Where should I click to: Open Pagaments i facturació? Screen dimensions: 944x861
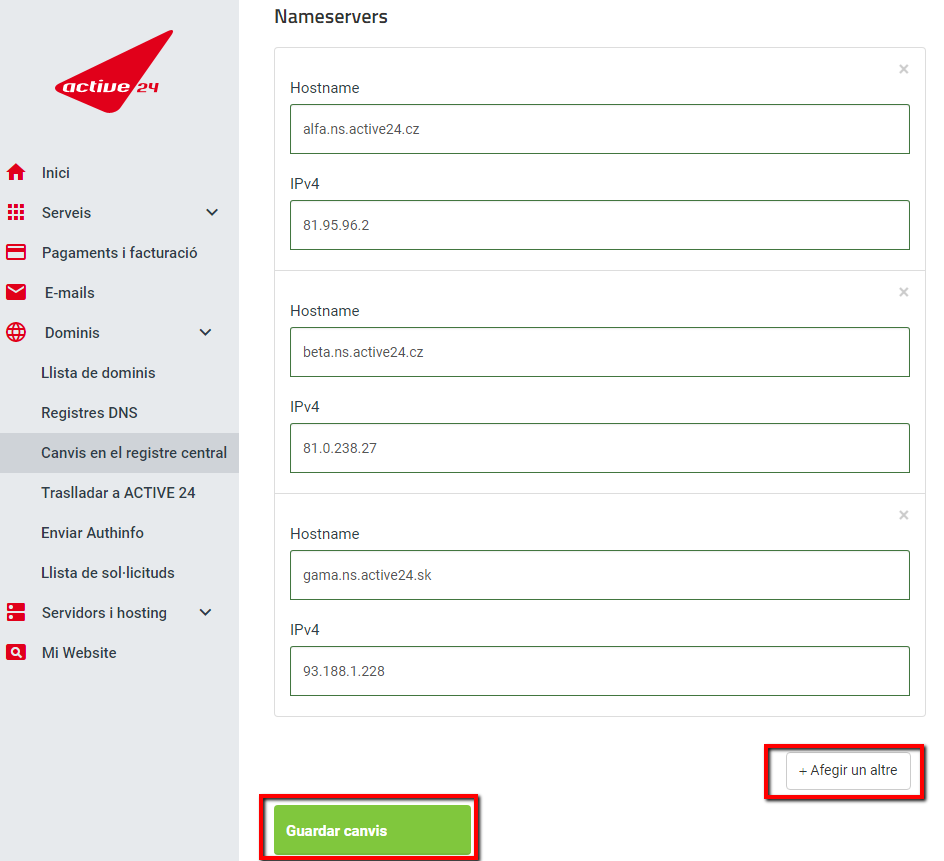[119, 253]
